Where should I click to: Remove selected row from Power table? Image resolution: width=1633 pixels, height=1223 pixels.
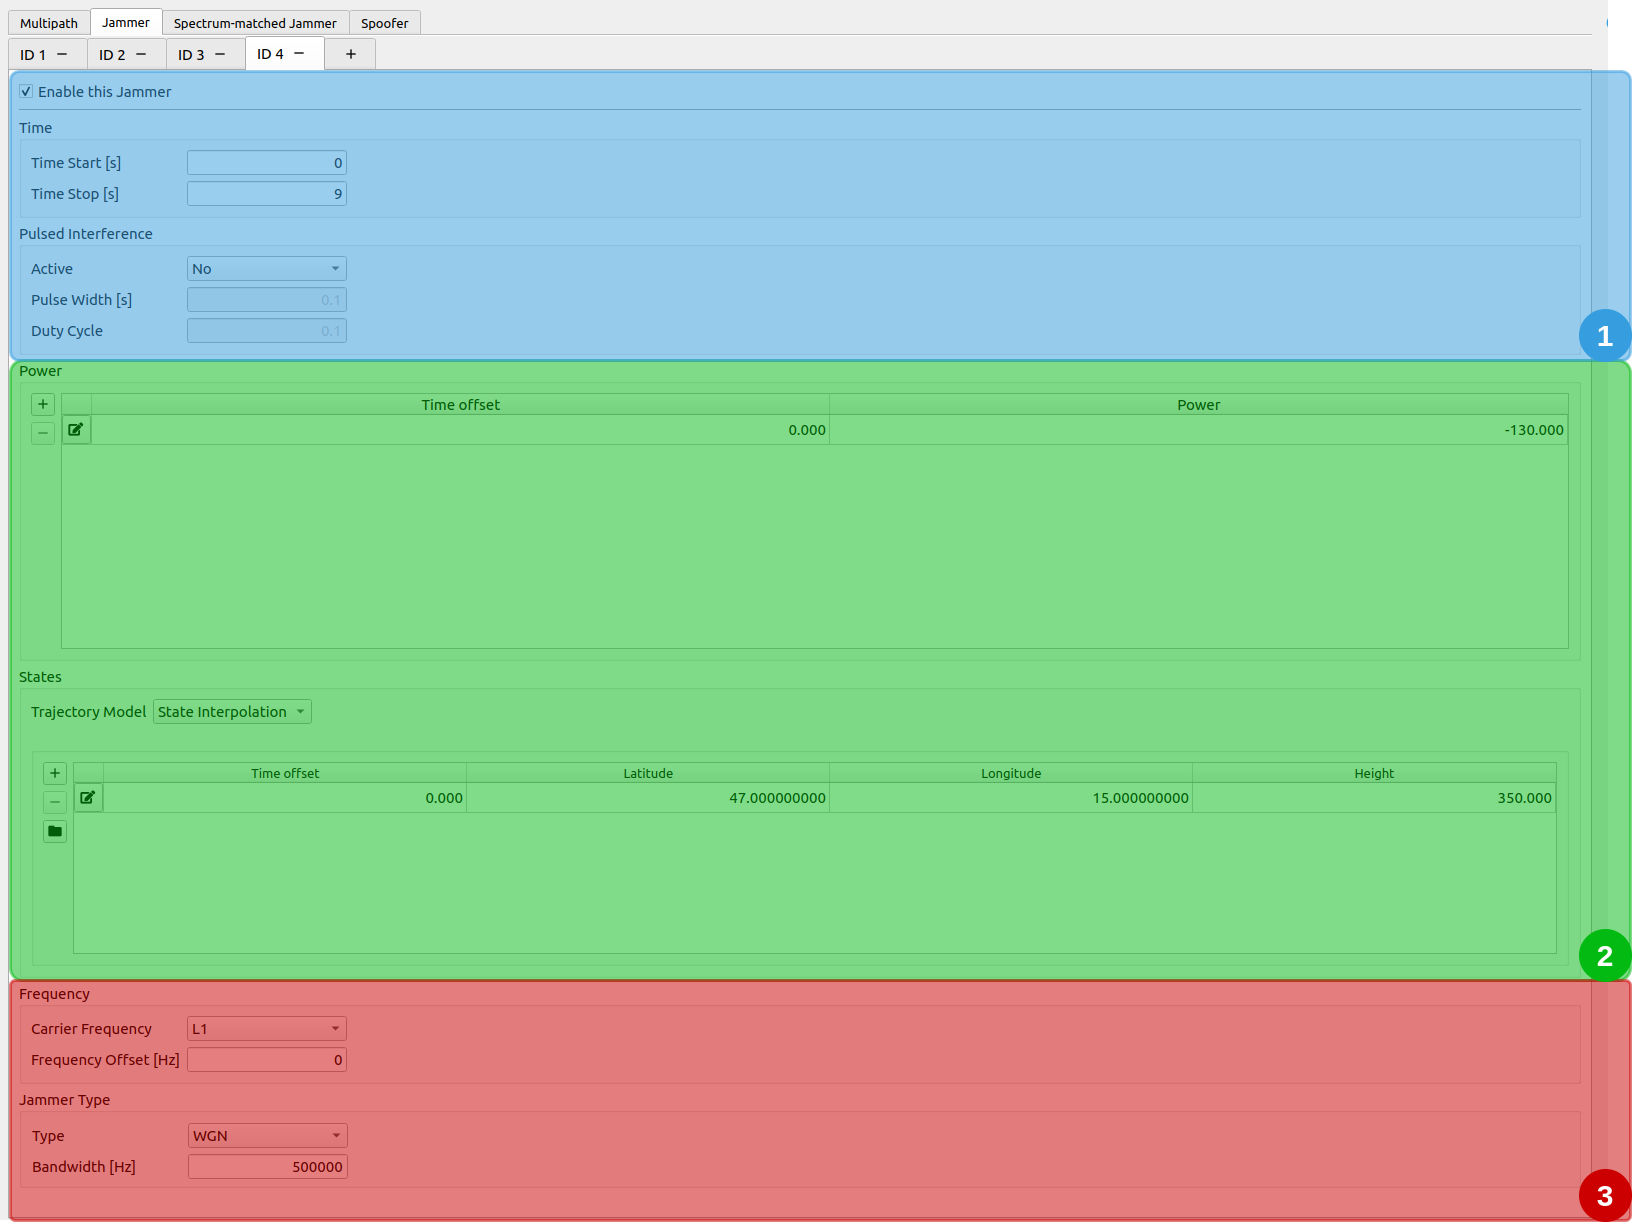pos(43,433)
